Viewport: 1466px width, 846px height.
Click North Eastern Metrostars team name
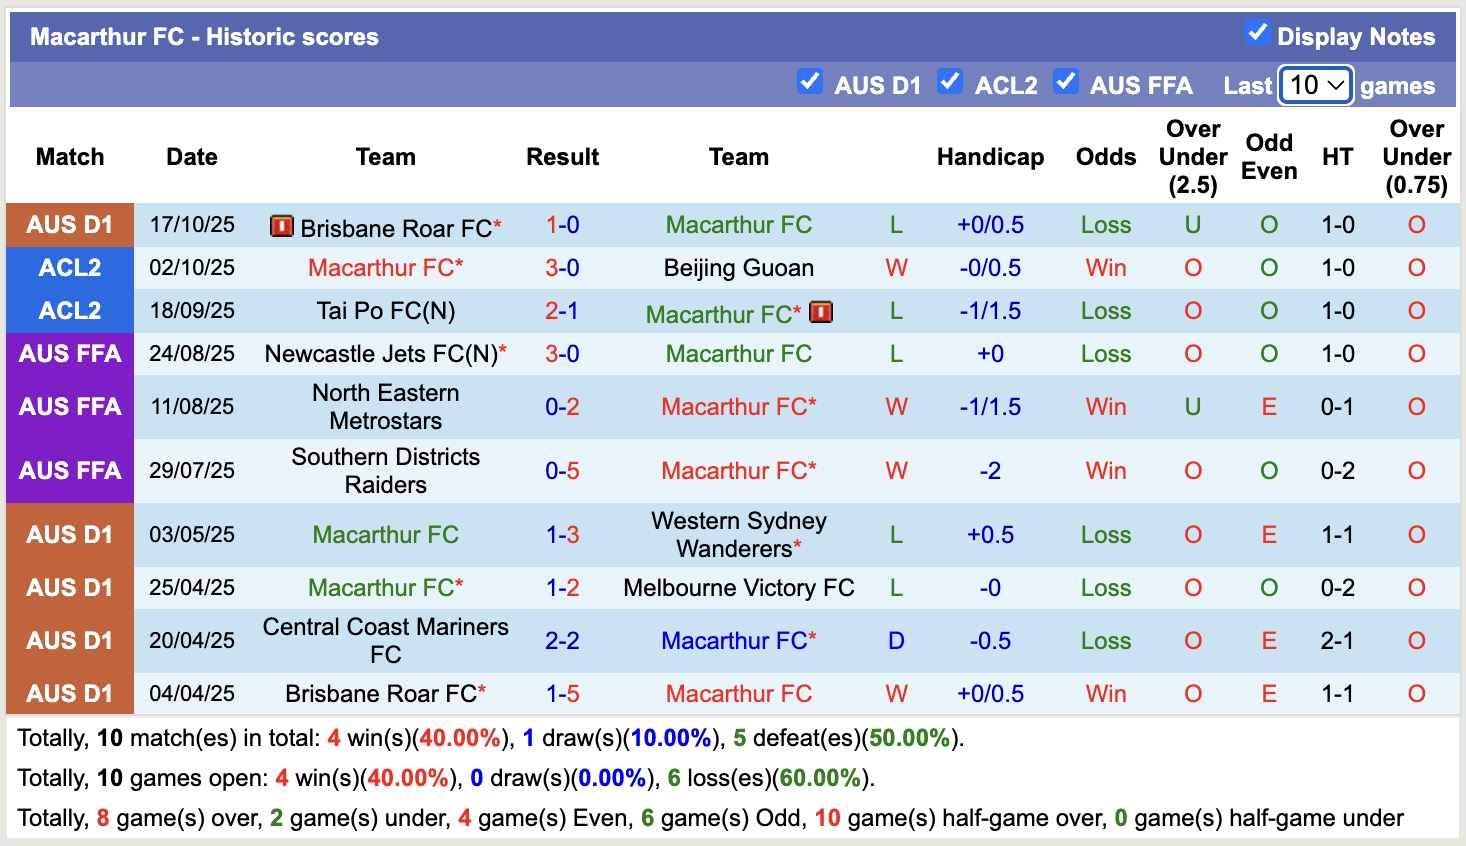[385, 406]
